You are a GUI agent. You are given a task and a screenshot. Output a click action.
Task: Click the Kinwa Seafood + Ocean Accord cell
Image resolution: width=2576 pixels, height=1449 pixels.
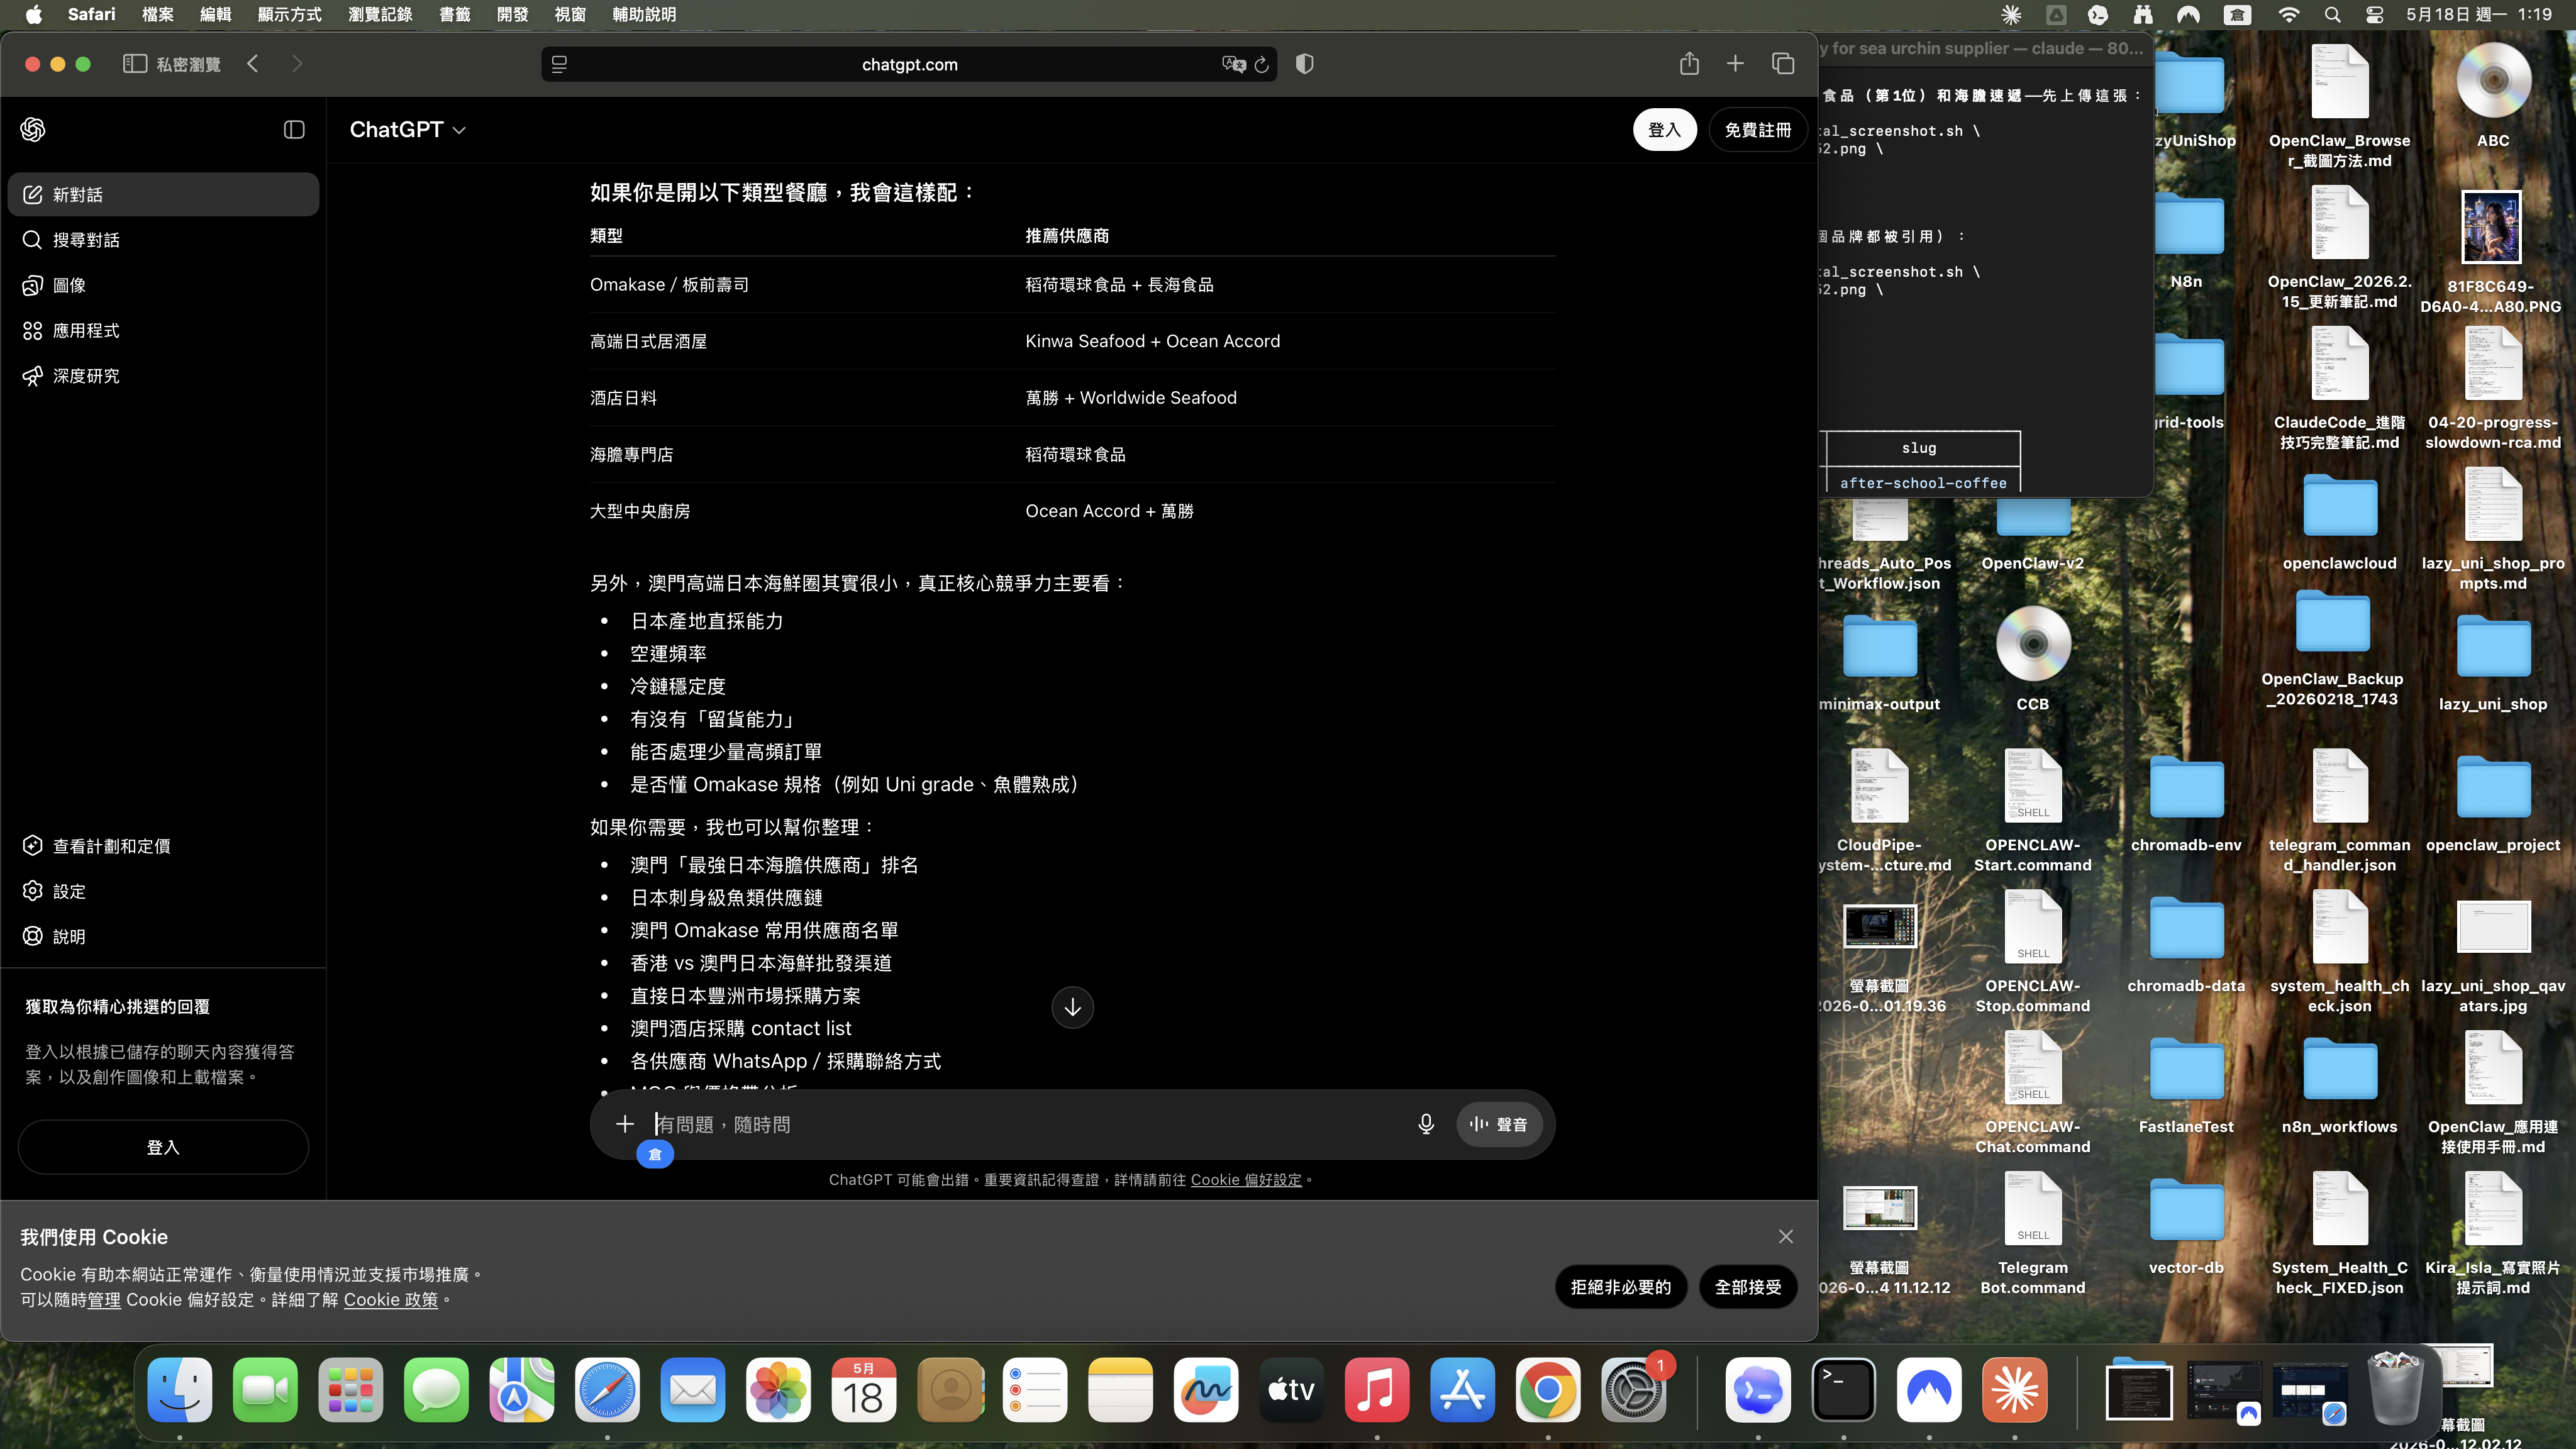1152,341
